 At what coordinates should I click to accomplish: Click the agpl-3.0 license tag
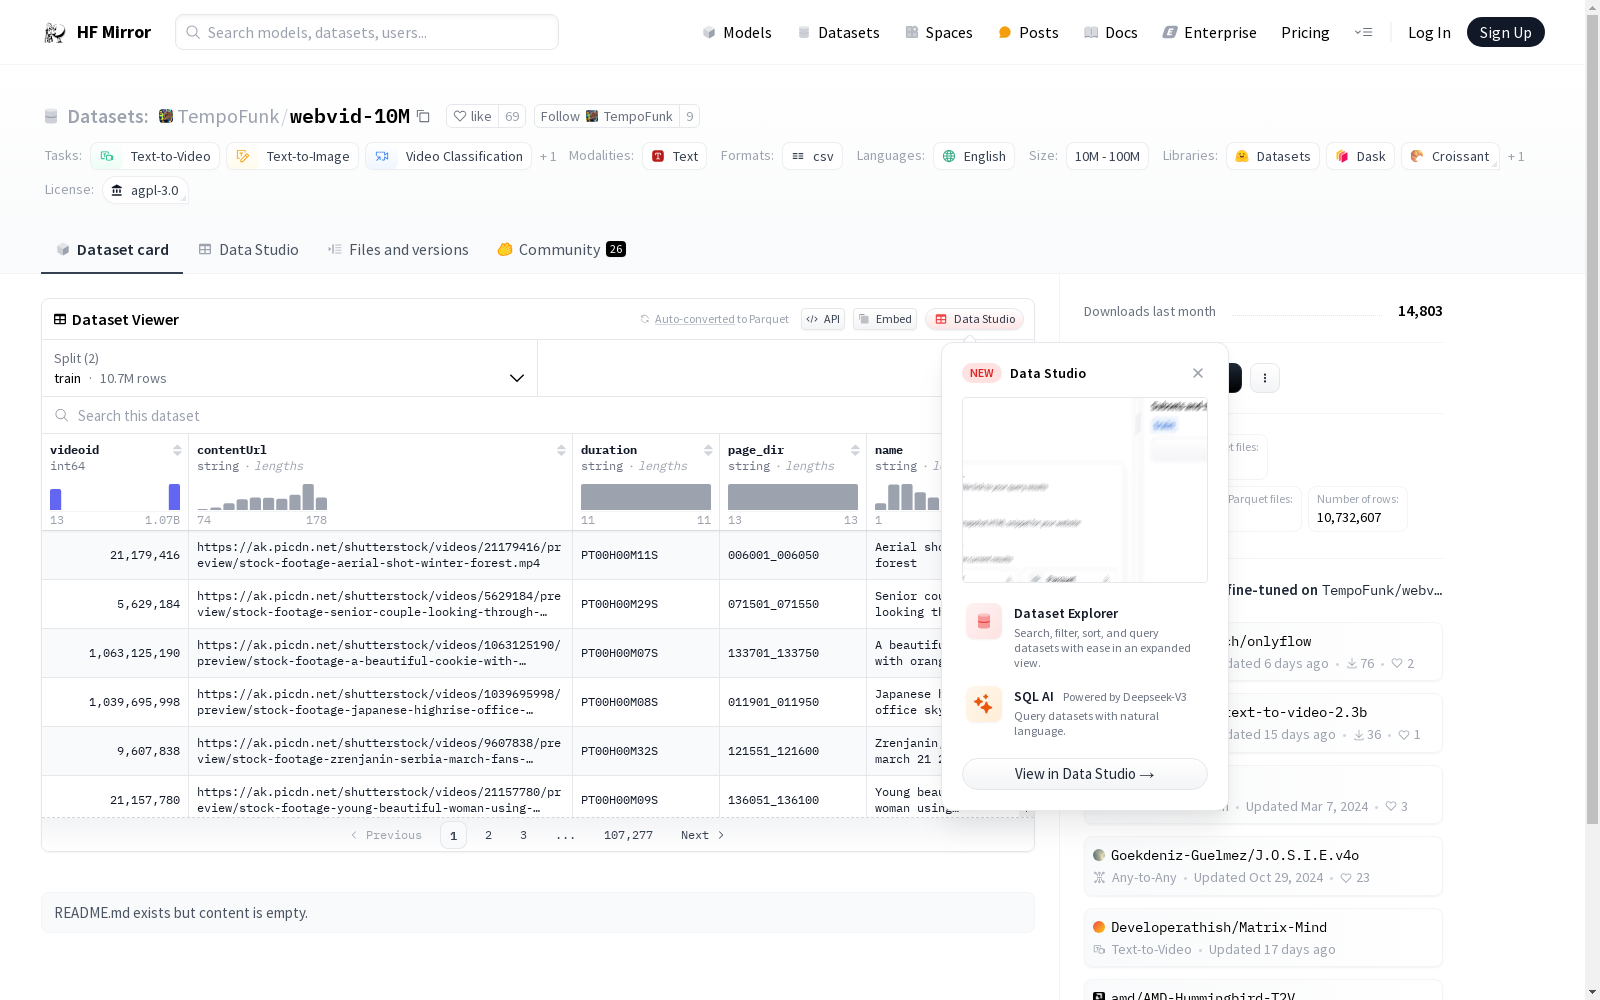[x=145, y=190]
